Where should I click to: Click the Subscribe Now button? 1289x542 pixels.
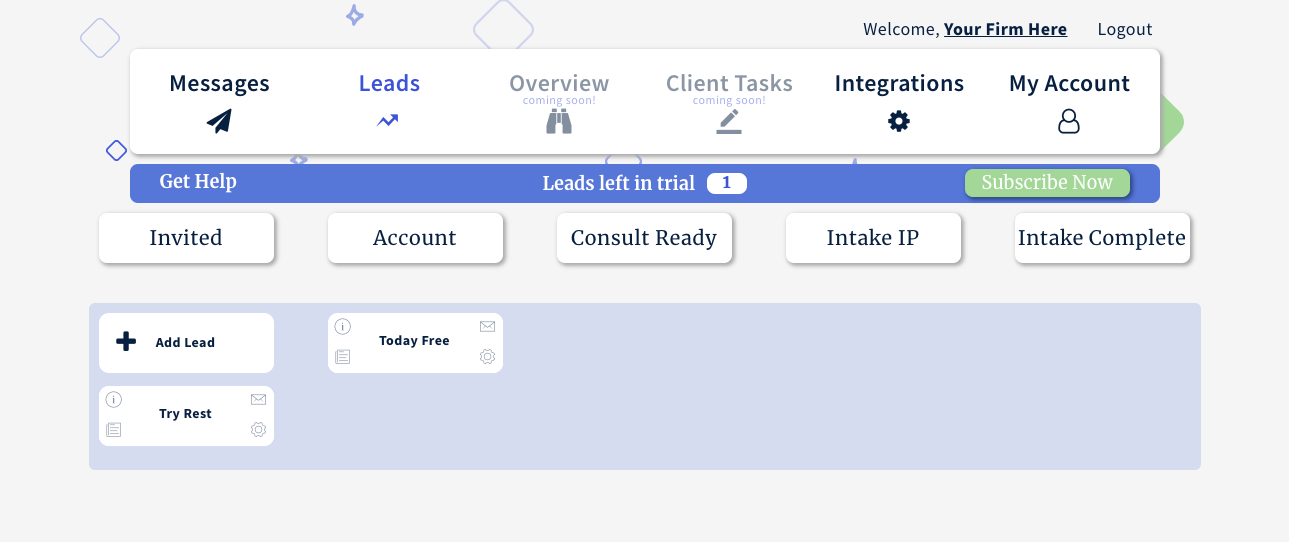click(x=1047, y=183)
